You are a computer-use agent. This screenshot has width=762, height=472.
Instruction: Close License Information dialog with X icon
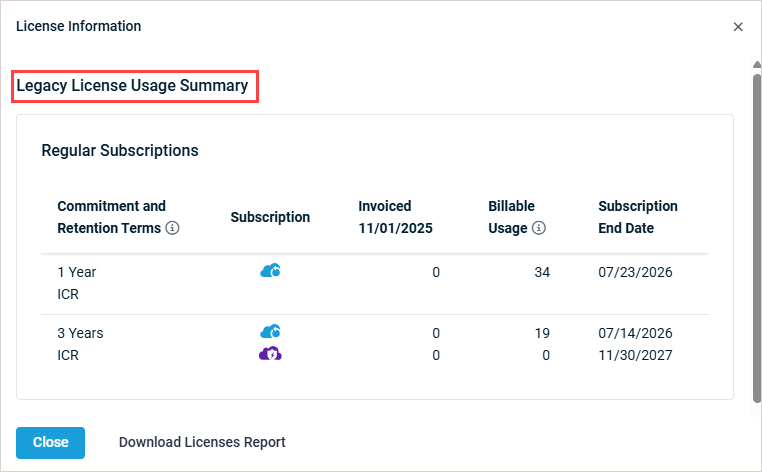point(738,27)
